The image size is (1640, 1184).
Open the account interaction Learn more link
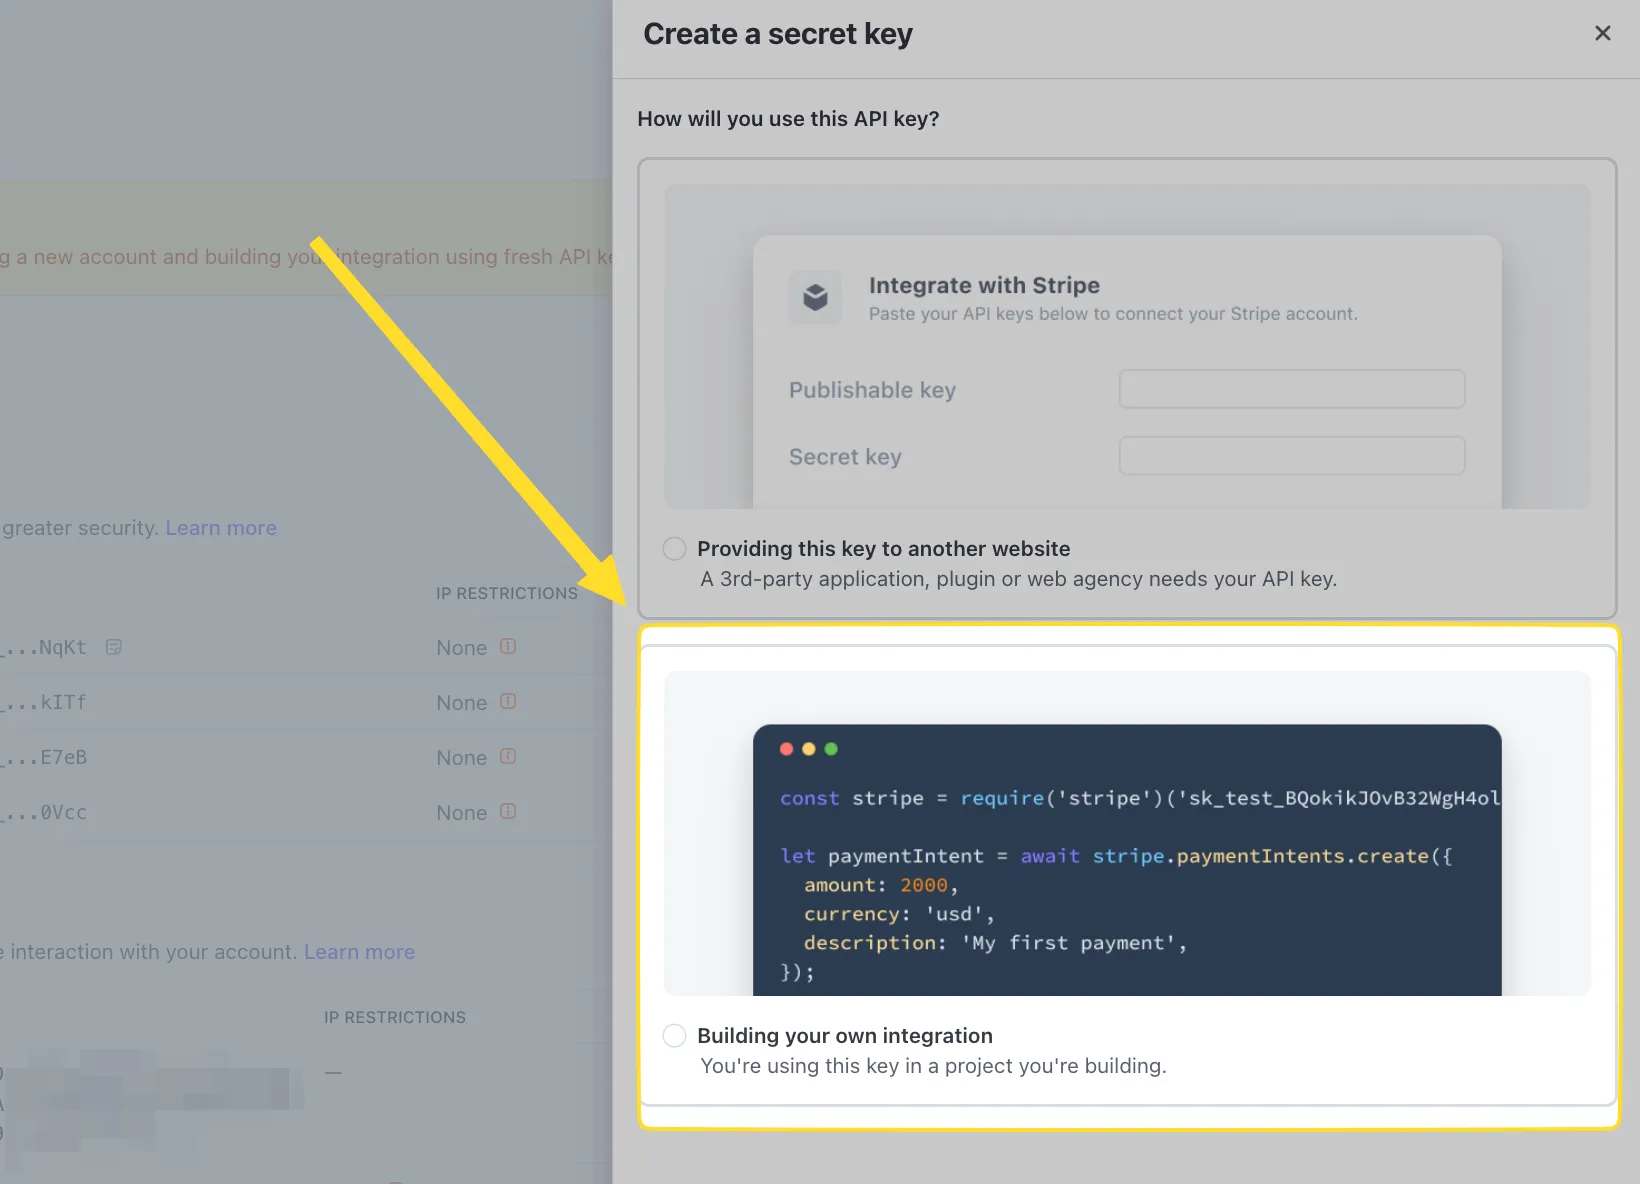coord(358,951)
